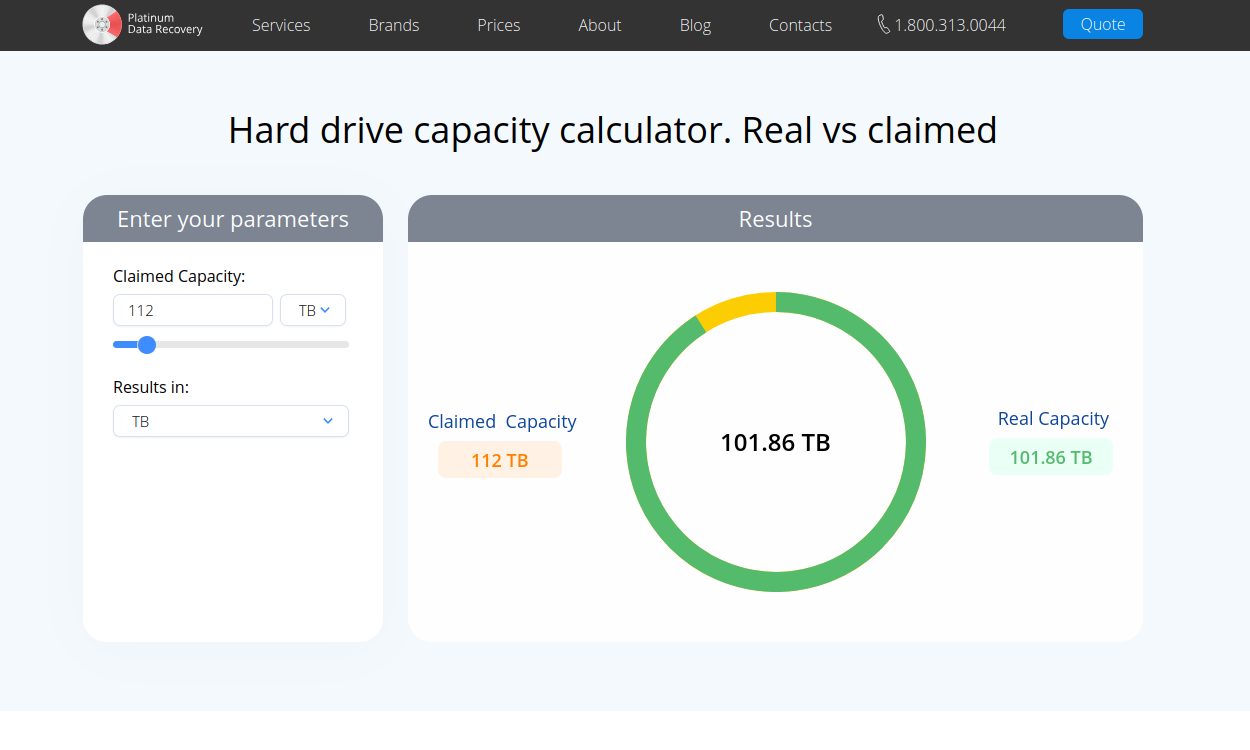Screen dimensions: 1250x750
Task: Focus the Claimed Capacity input showing 112
Action: click(193, 310)
